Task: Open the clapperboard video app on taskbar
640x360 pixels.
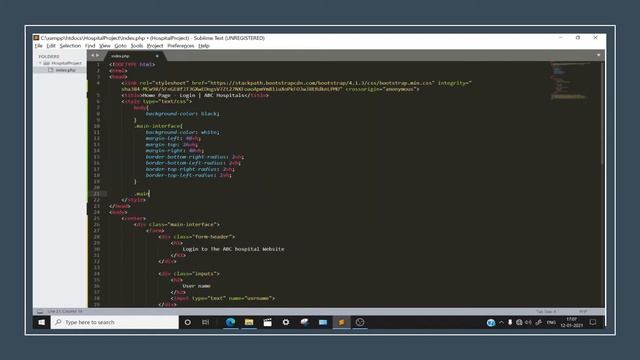Action: [x=267, y=322]
